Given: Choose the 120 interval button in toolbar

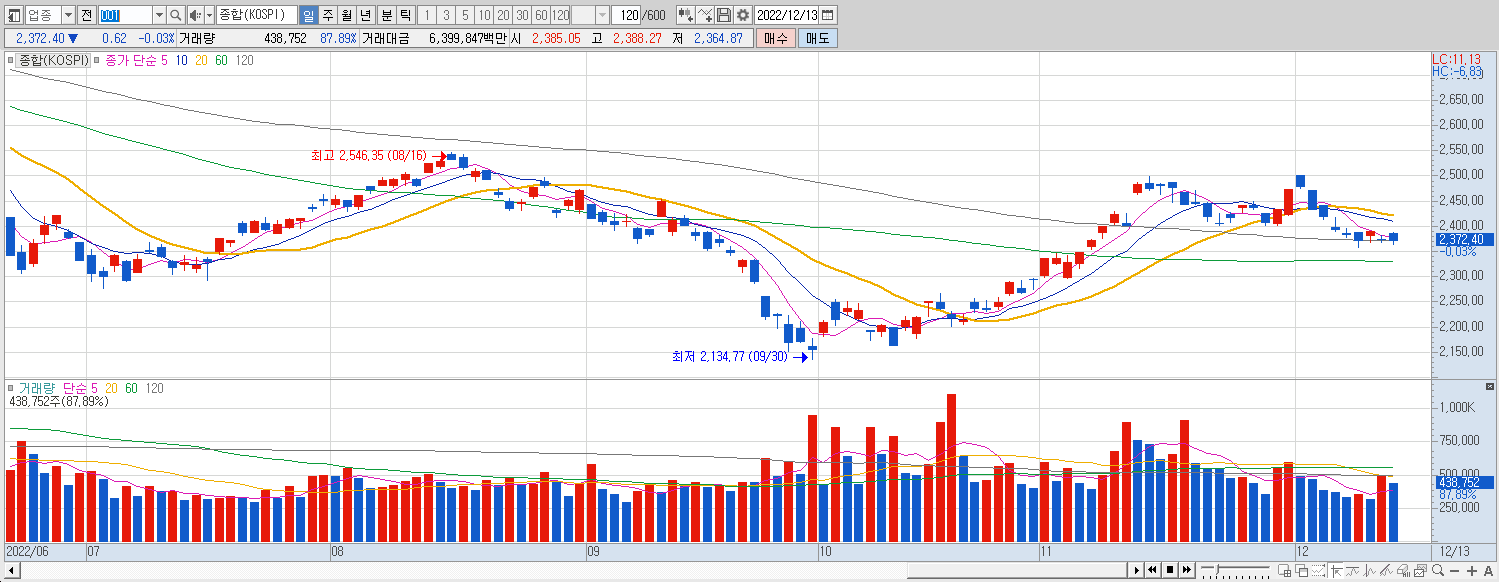Looking at the screenshot, I should [560, 15].
